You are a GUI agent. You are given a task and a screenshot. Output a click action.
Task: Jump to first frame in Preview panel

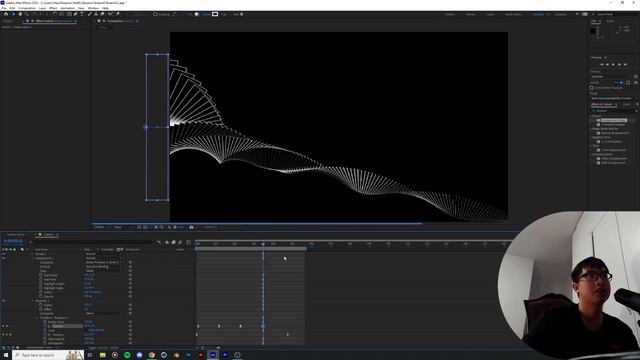coord(601,64)
